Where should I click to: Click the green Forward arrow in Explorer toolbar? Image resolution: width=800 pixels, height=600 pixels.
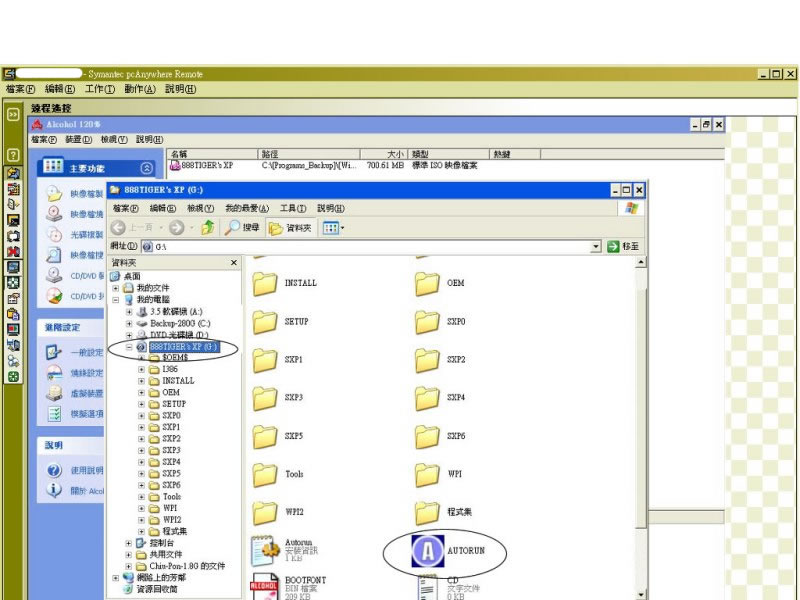pyautogui.click(x=177, y=228)
